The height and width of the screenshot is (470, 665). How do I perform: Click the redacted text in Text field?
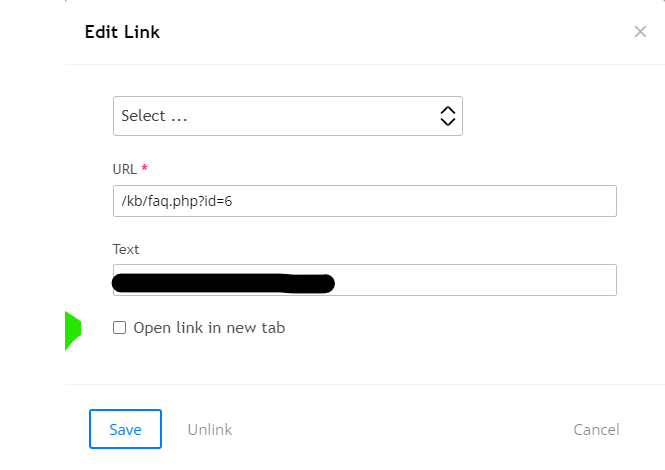[223, 282]
